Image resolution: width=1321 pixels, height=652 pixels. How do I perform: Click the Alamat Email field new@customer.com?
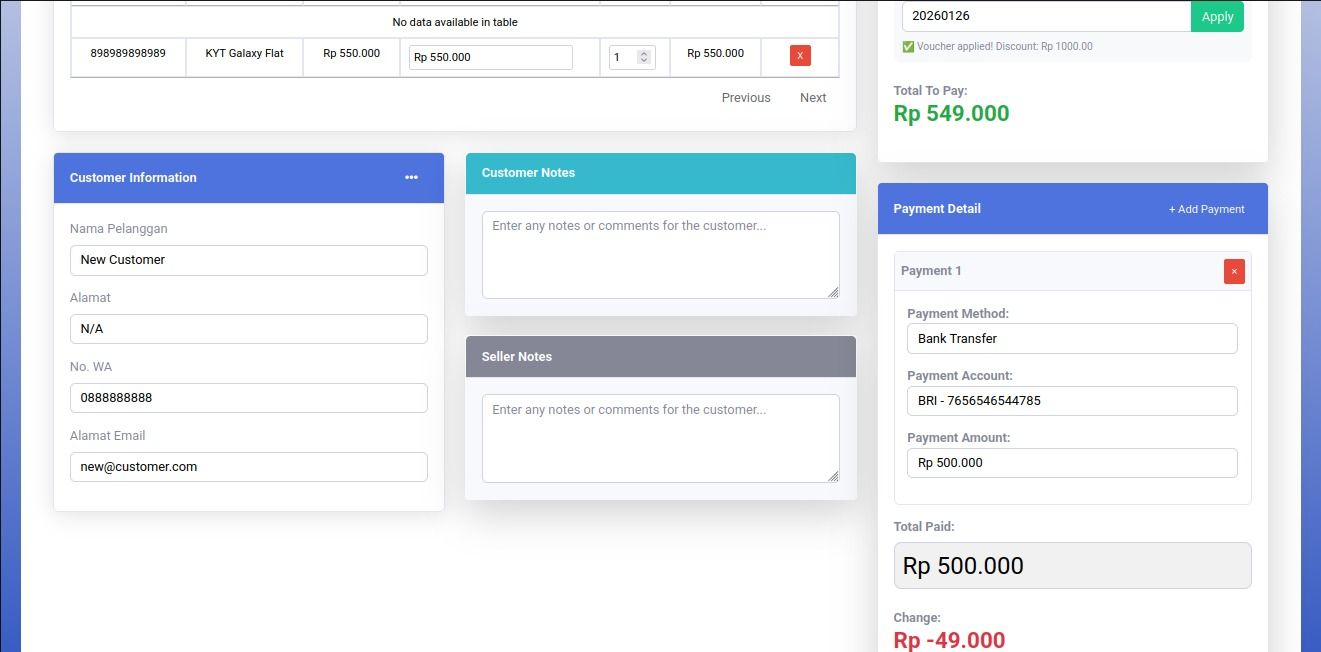249,467
